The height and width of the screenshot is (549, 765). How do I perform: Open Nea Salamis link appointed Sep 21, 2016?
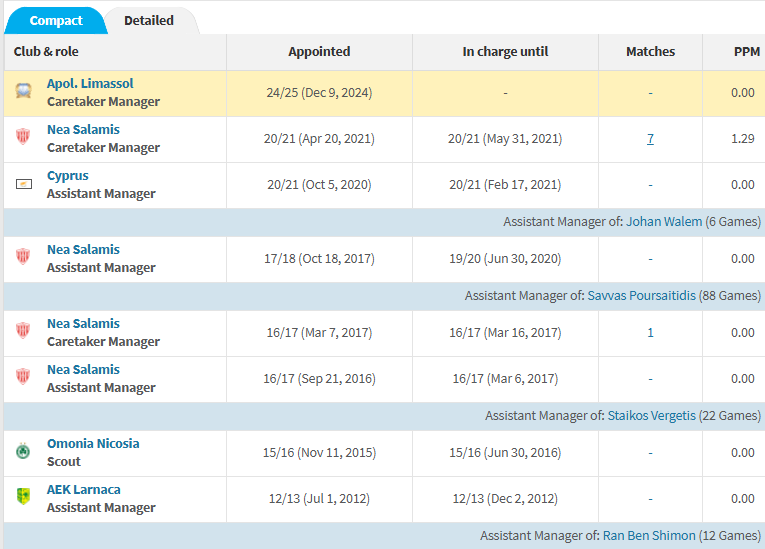point(83,369)
